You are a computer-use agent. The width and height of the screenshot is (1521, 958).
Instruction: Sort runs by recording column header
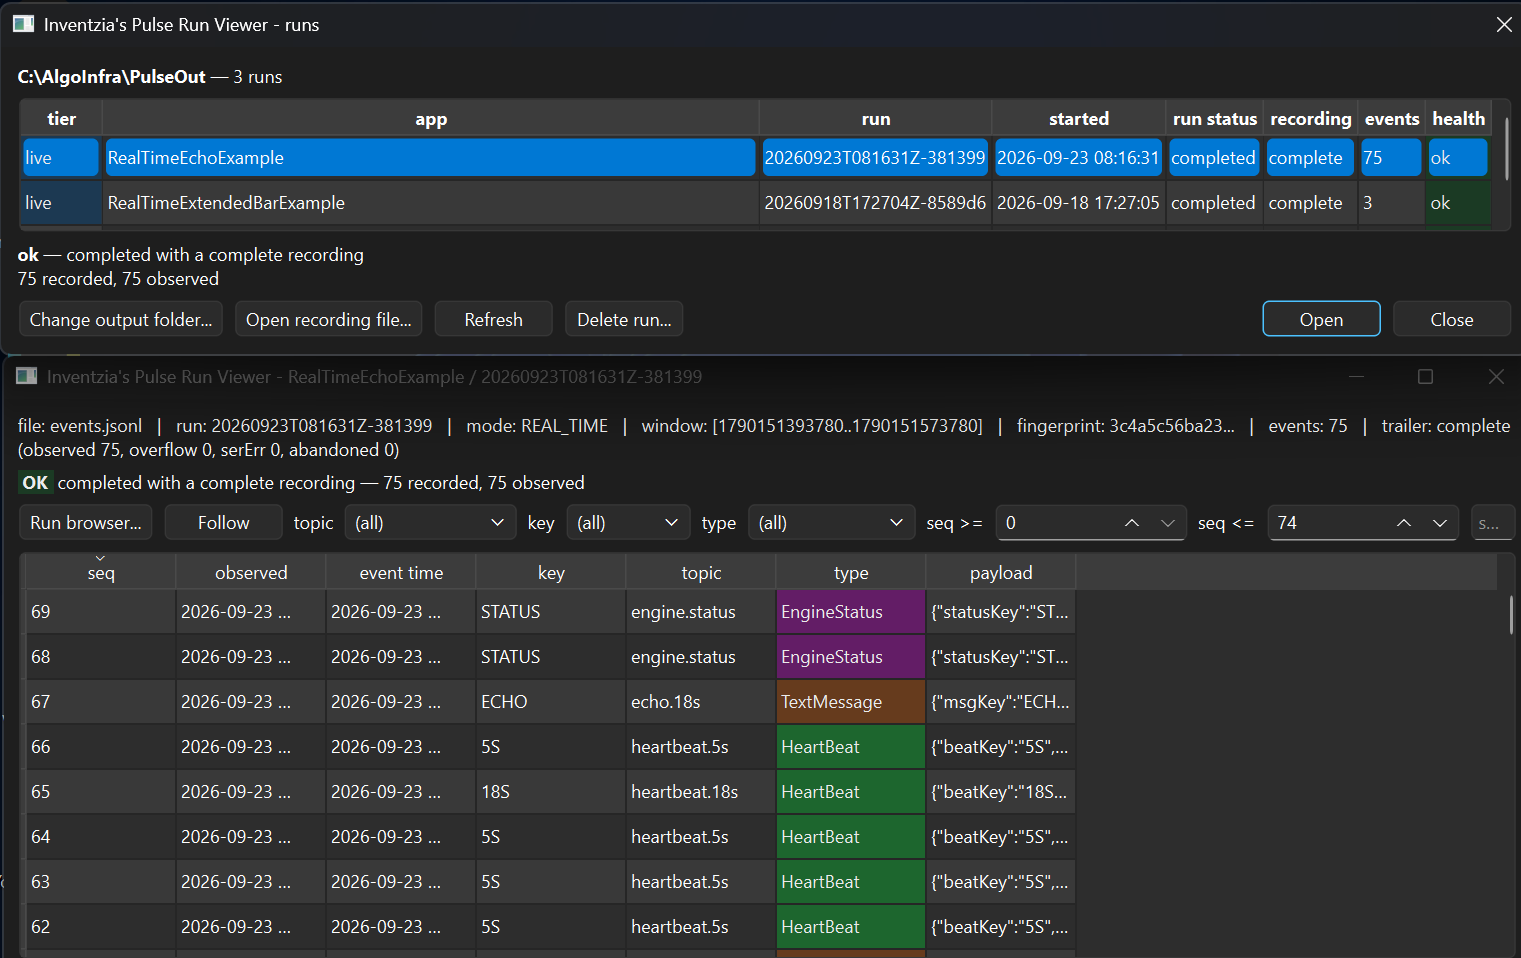tap(1311, 118)
